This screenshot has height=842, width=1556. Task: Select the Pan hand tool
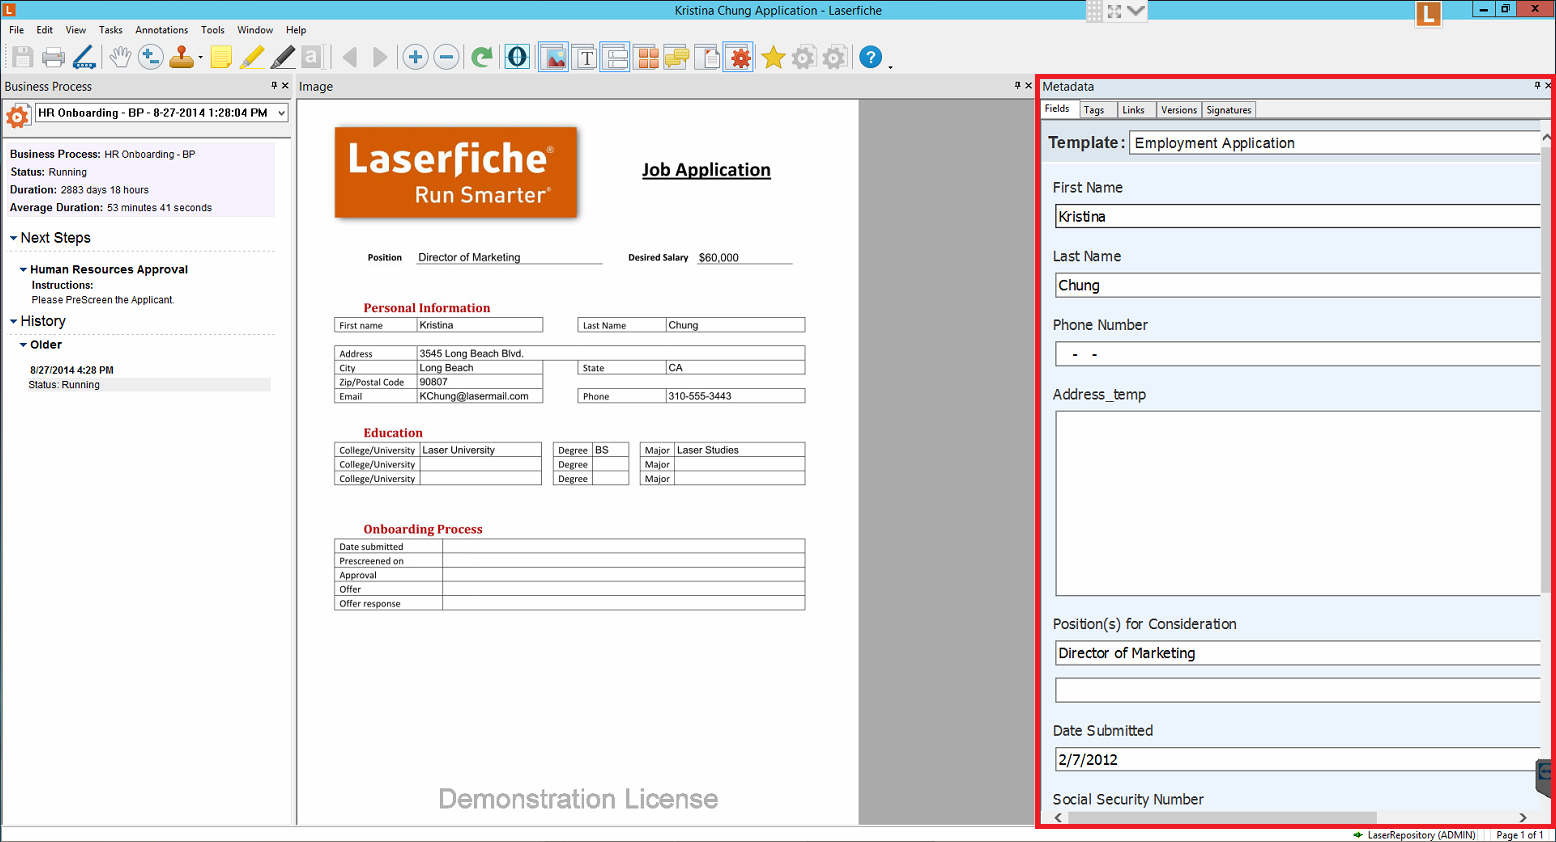[120, 57]
